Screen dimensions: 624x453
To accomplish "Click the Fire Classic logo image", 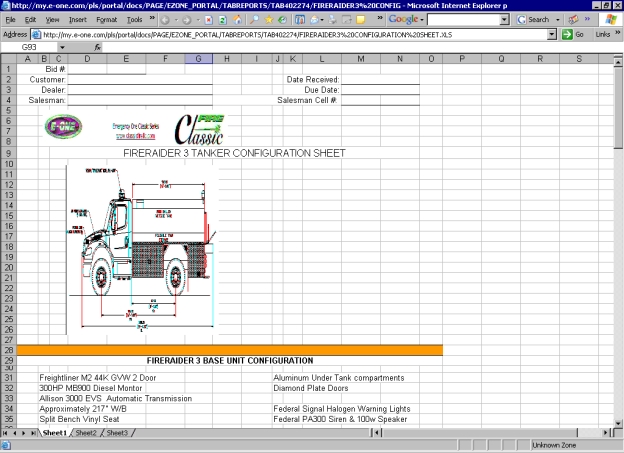I will click(200, 129).
